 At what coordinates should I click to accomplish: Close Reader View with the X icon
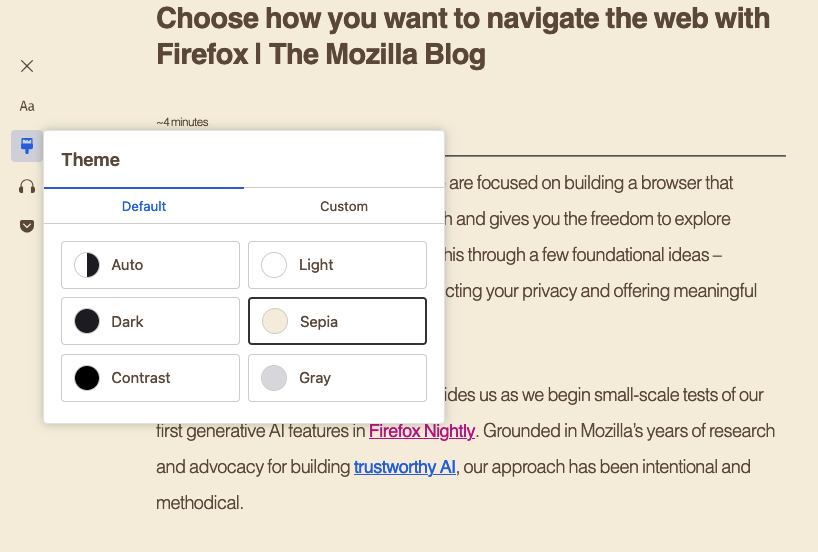27,66
